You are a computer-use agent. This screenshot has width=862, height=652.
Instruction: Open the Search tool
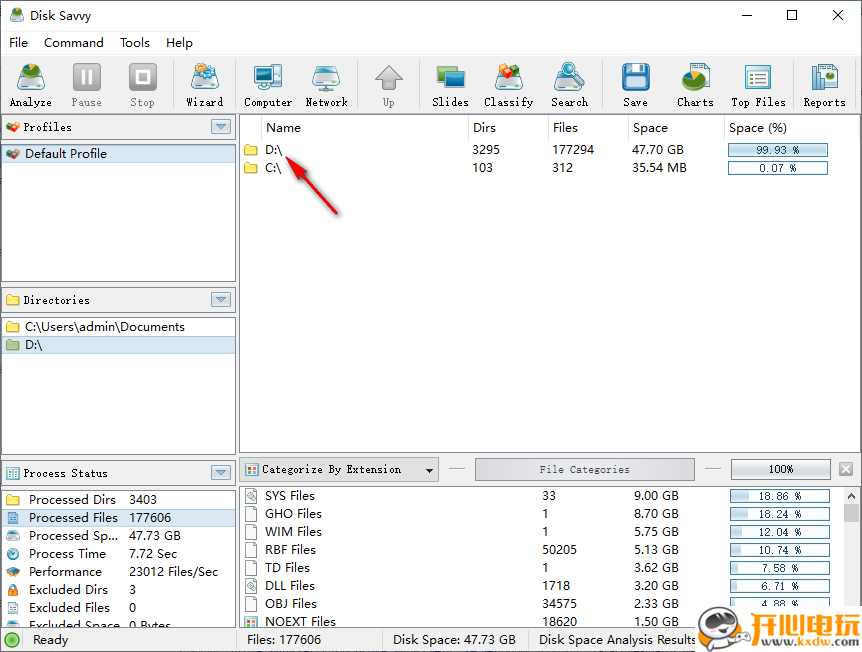569,85
